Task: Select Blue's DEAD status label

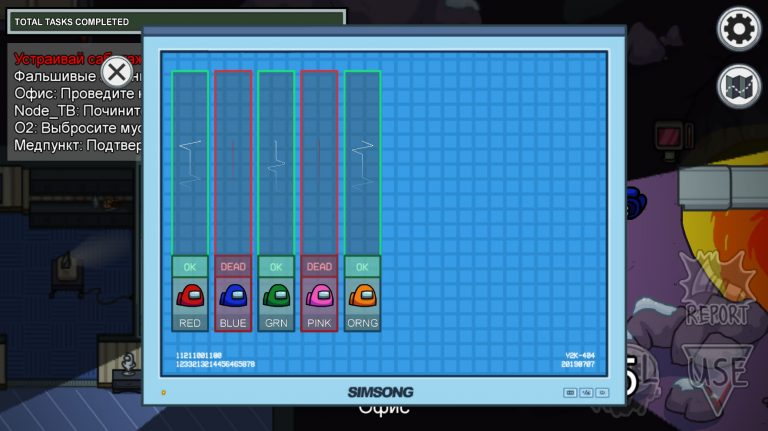Action: pyautogui.click(x=233, y=267)
